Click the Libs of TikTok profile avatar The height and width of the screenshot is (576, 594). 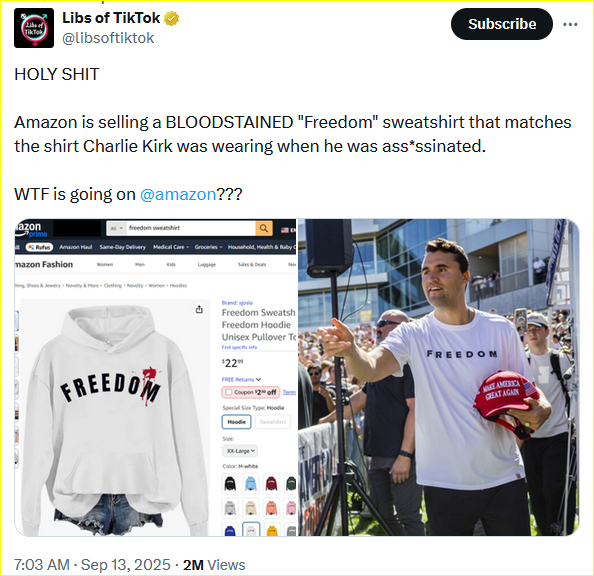tap(34, 28)
